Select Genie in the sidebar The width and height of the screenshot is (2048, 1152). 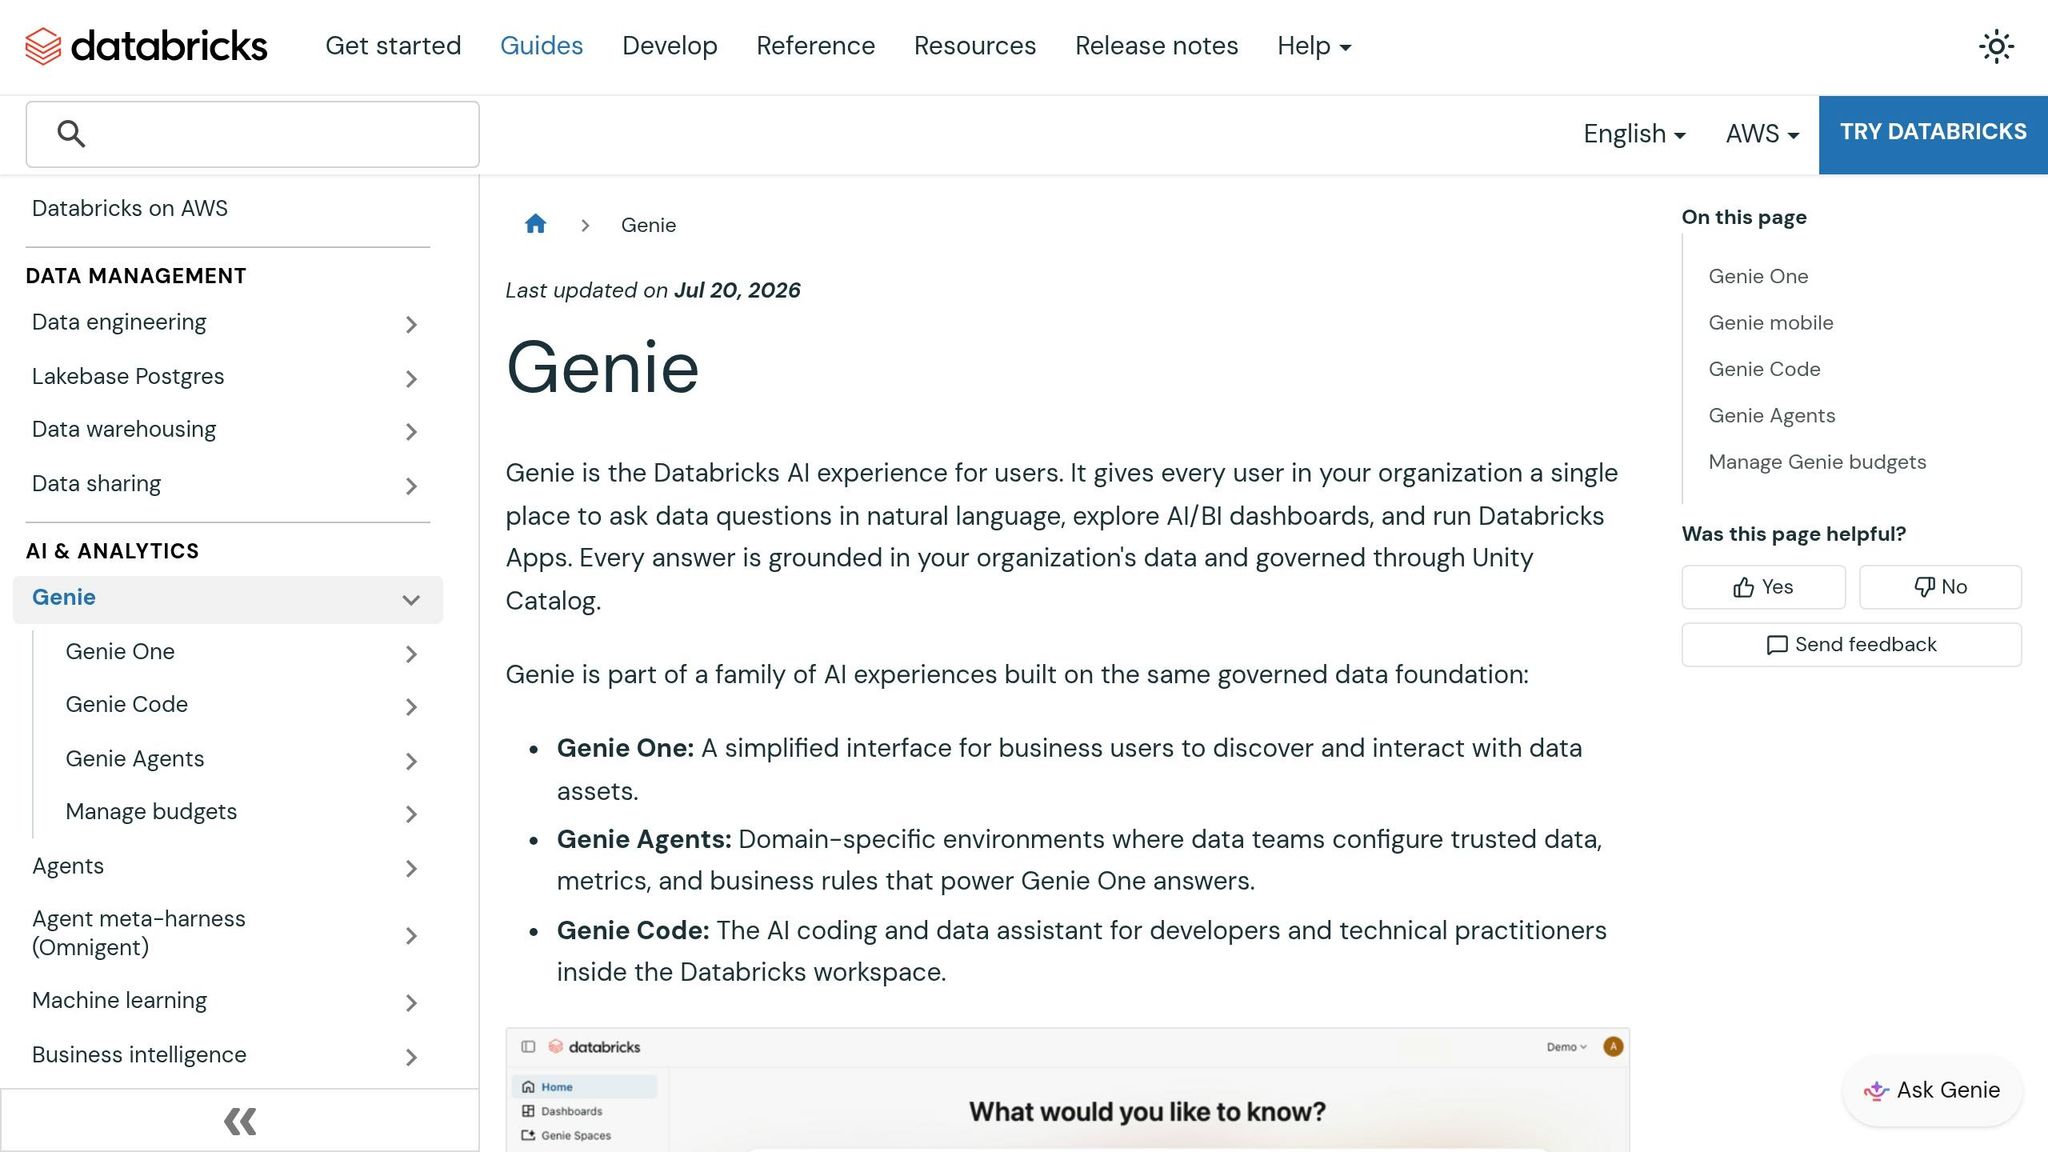point(64,597)
